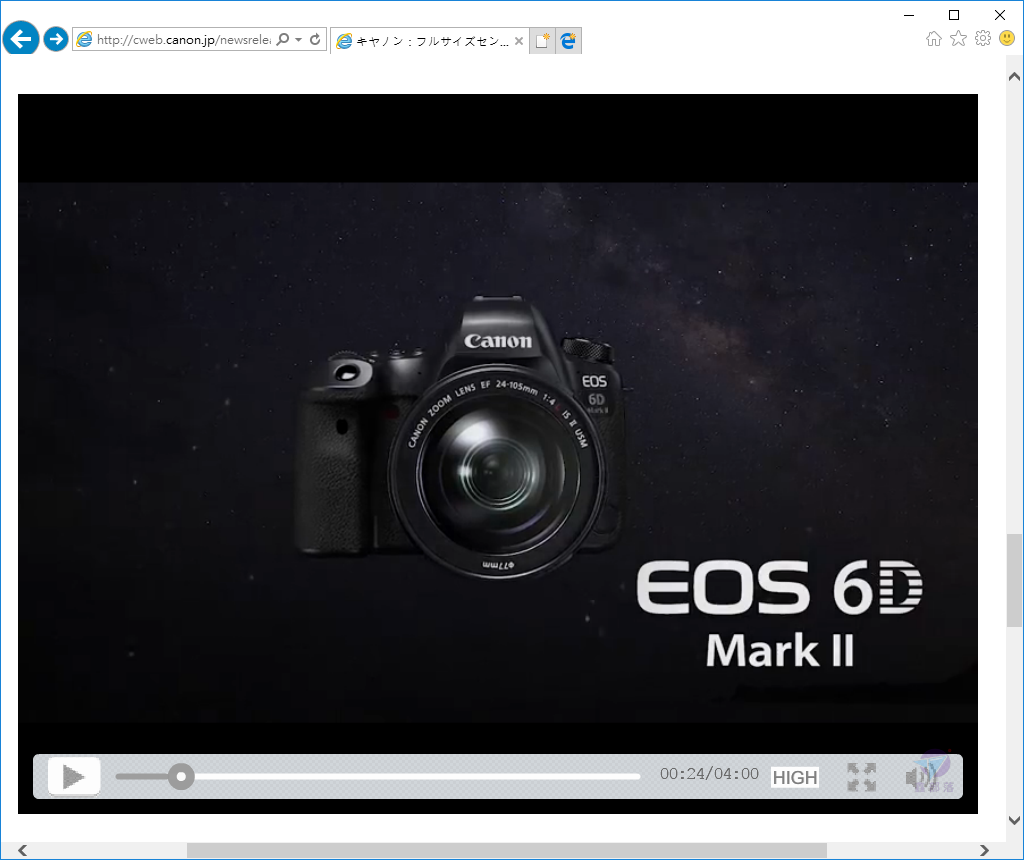Switch the video to fullscreen mode
The width and height of the screenshot is (1024, 860).
point(861,777)
